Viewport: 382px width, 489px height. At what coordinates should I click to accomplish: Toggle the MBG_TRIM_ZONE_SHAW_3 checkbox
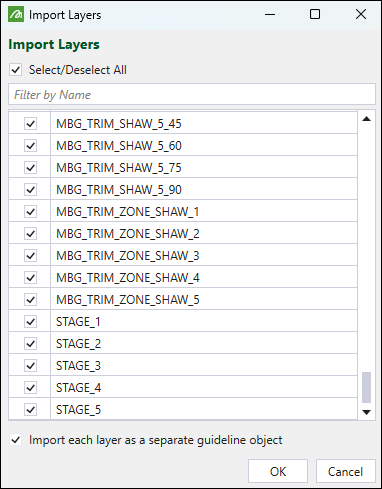click(30, 256)
